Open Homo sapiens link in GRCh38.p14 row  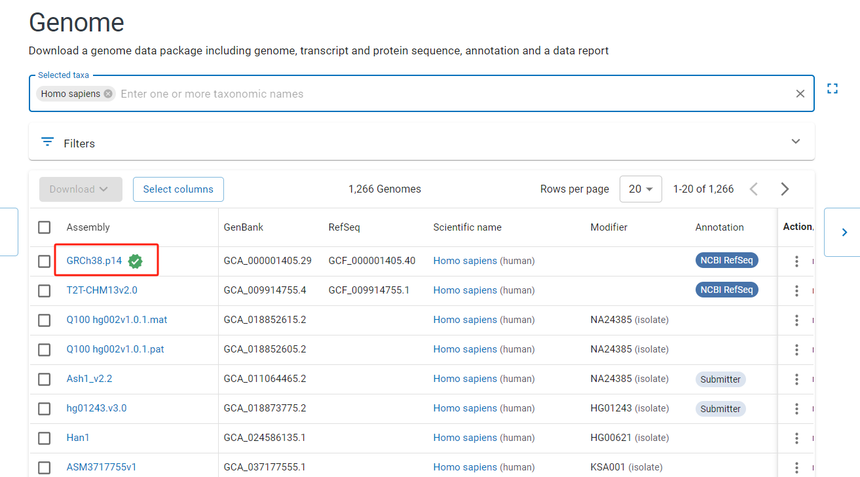(x=465, y=261)
